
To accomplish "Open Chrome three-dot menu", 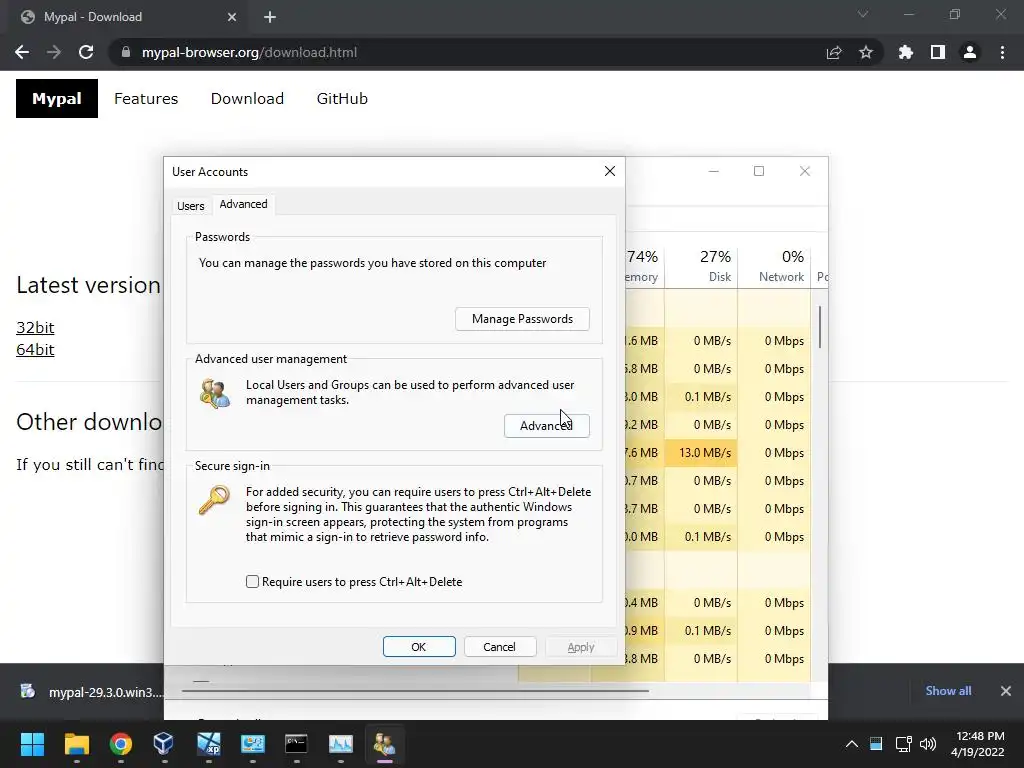I will [1002, 52].
